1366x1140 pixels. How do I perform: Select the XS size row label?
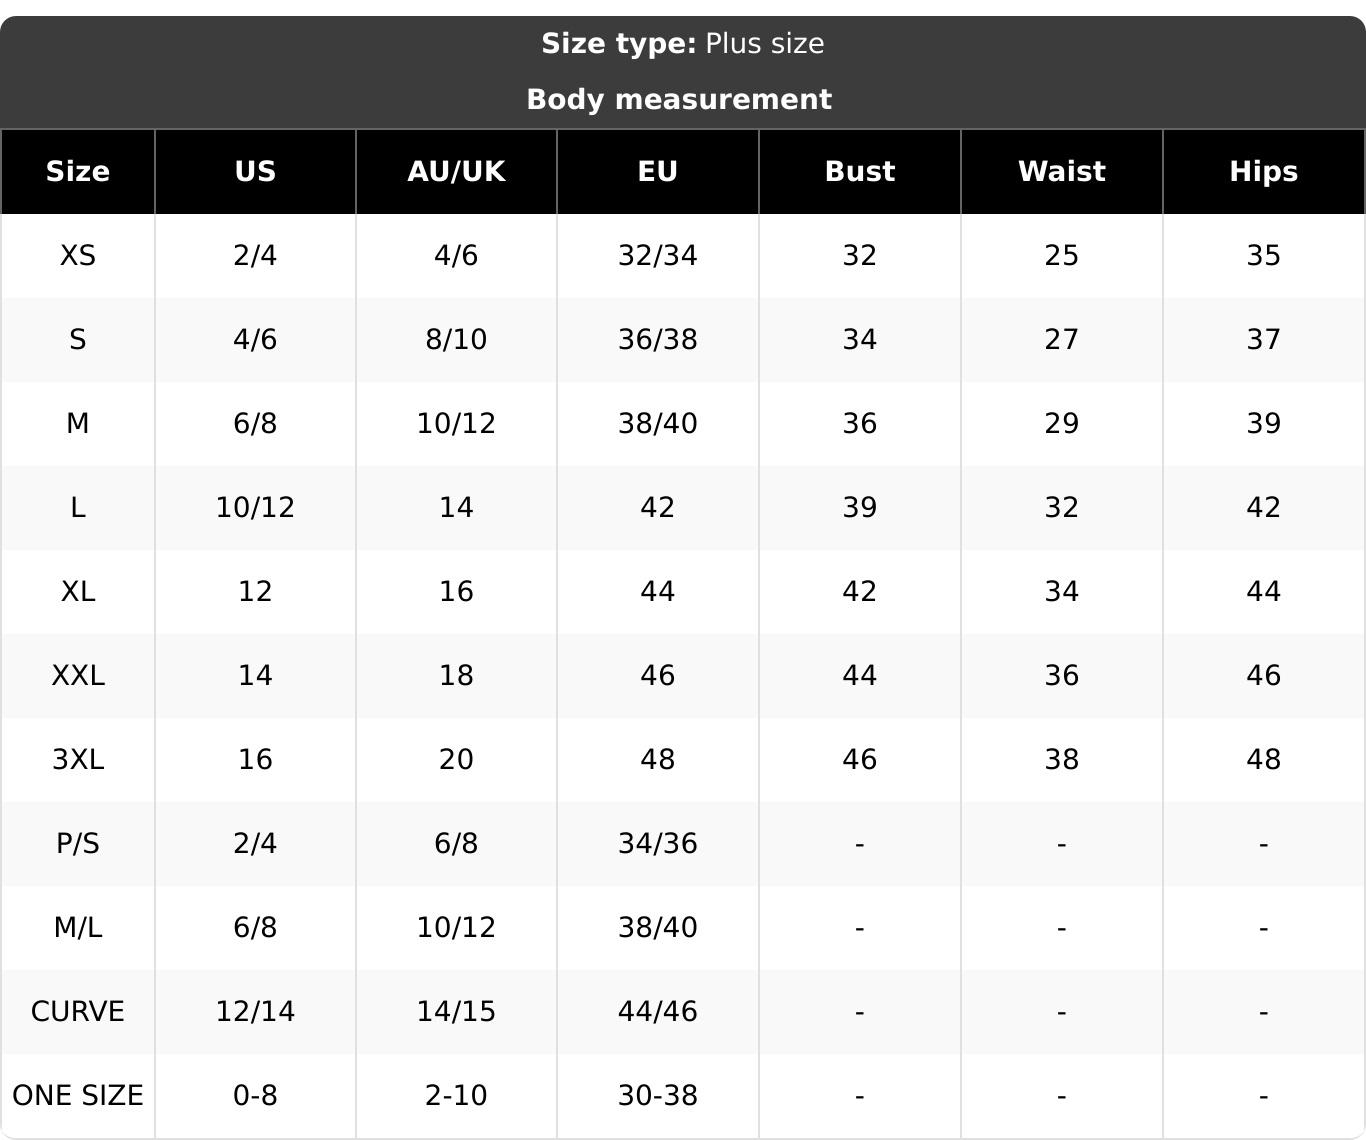click(78, 256)
